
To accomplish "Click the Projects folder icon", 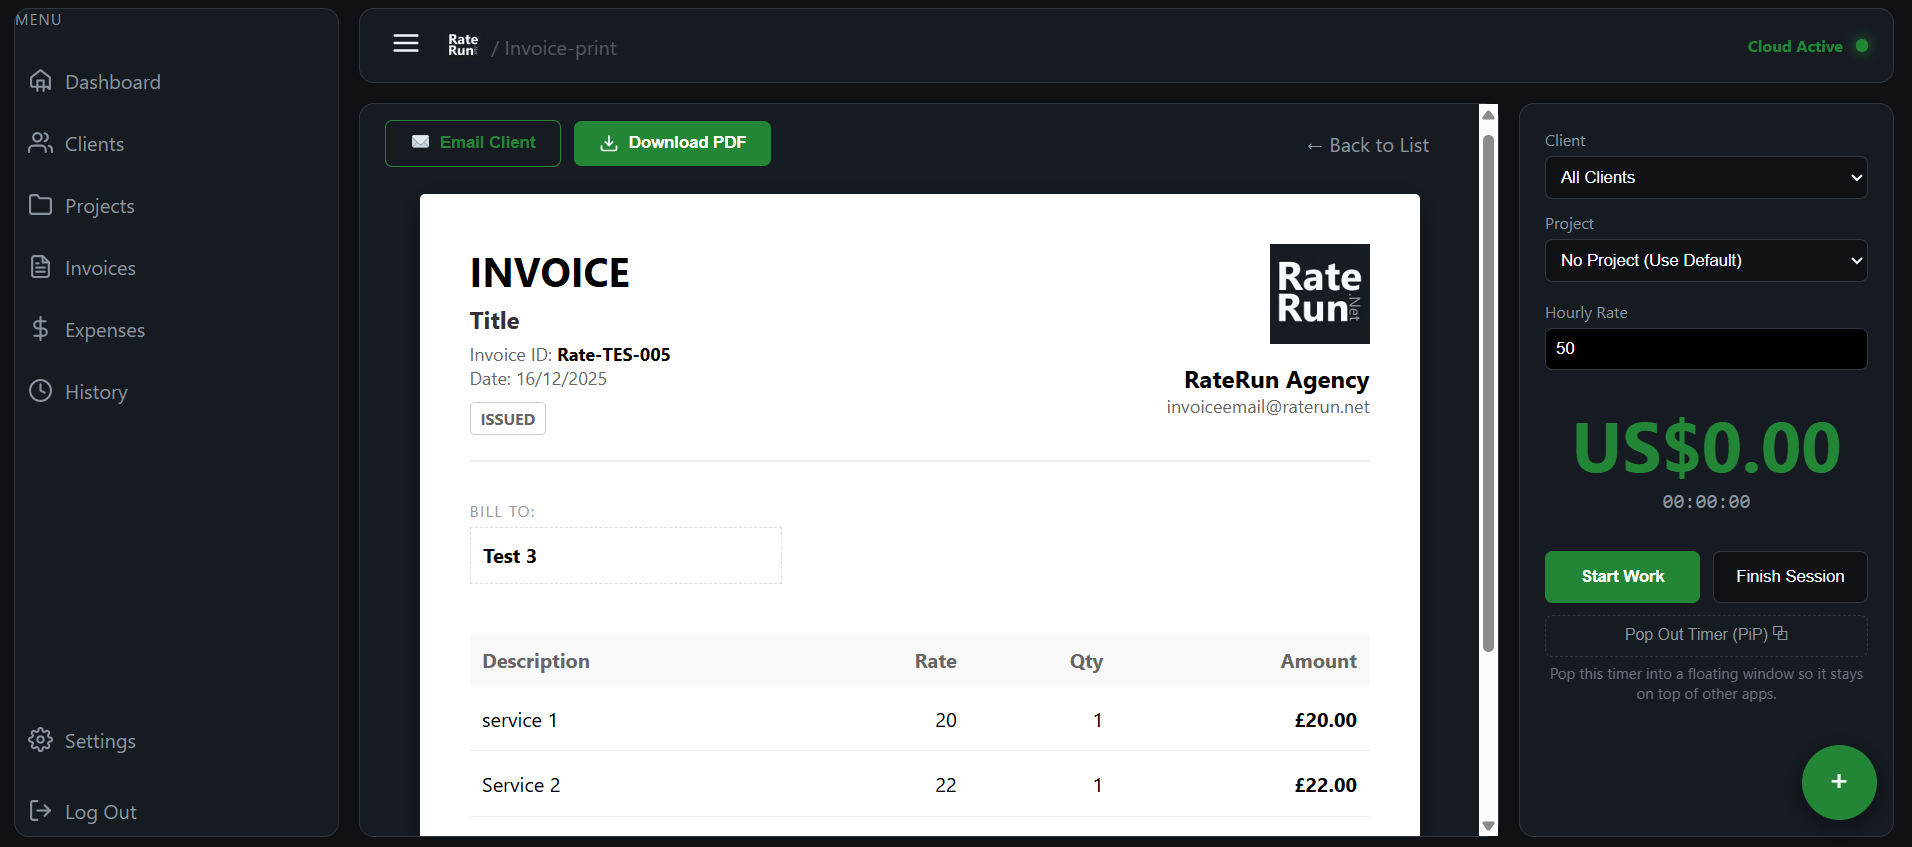I will (x=40, y=205).
